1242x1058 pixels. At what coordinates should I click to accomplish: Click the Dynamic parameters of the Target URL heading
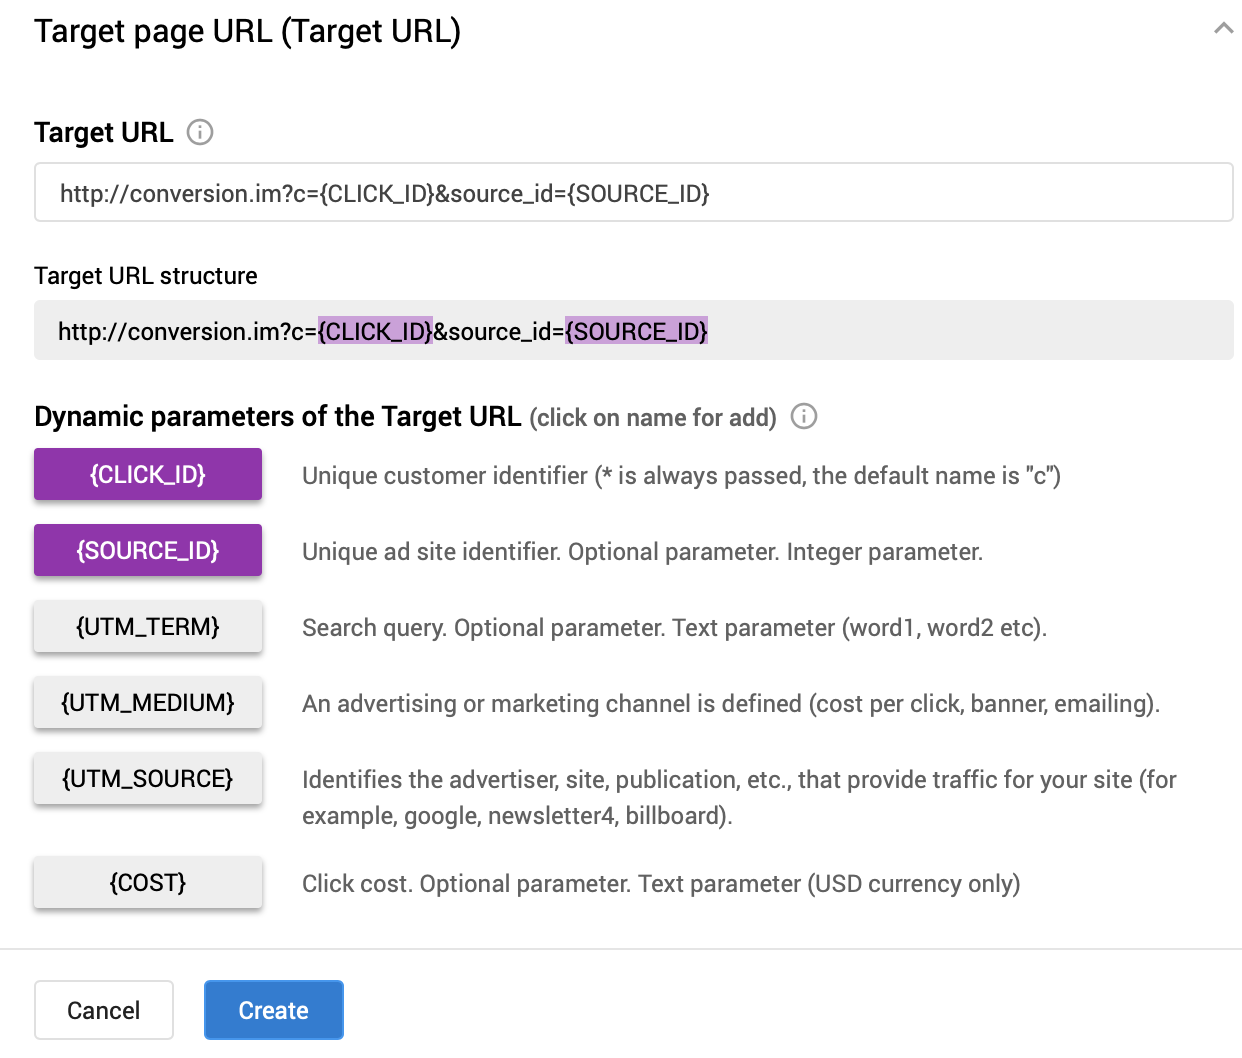[278, 416]
